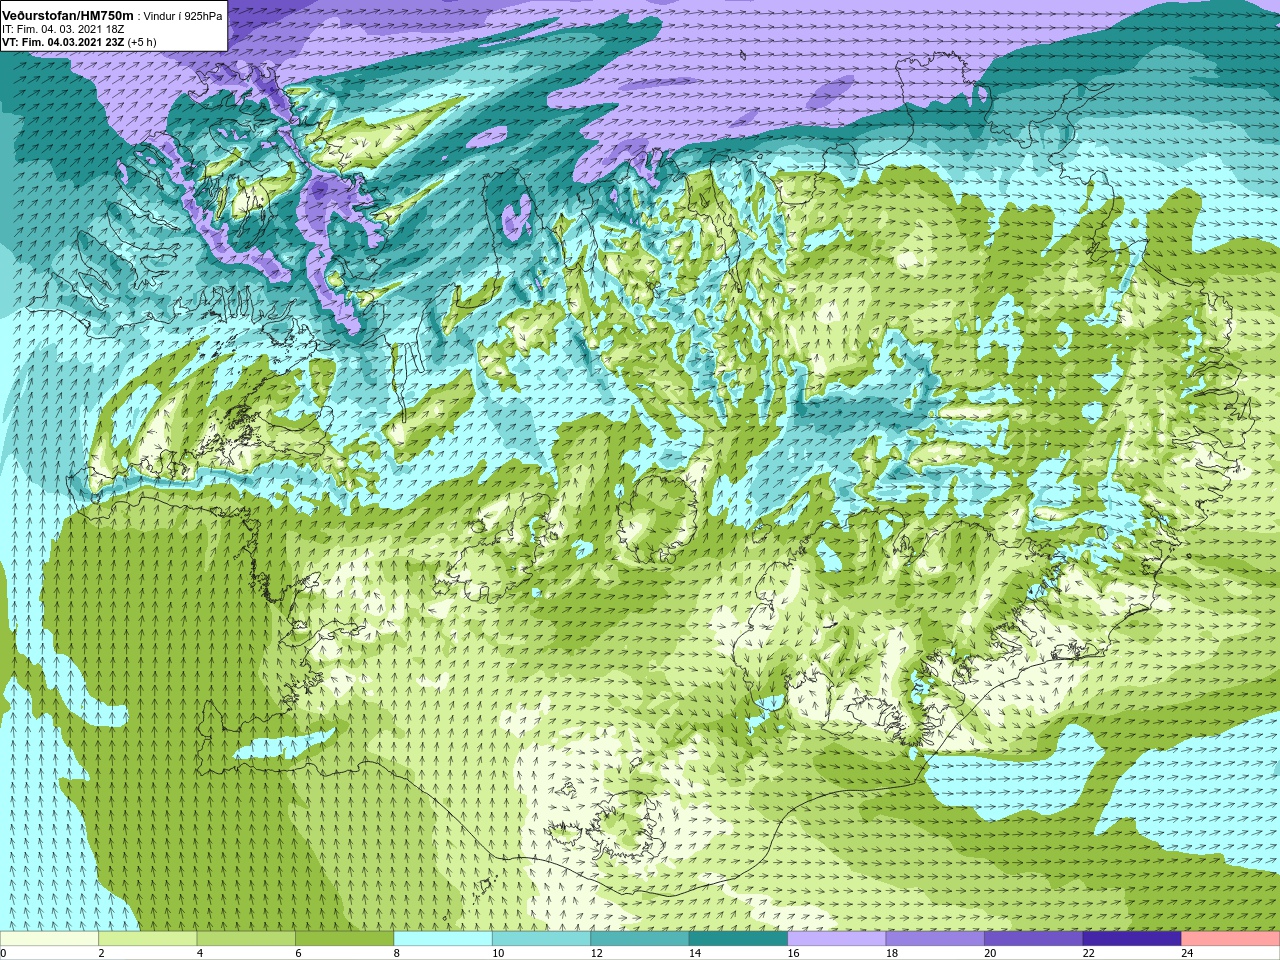Click the legend scale label '0'
This screenshot has width=1280, height=960.
pos(3,953)
